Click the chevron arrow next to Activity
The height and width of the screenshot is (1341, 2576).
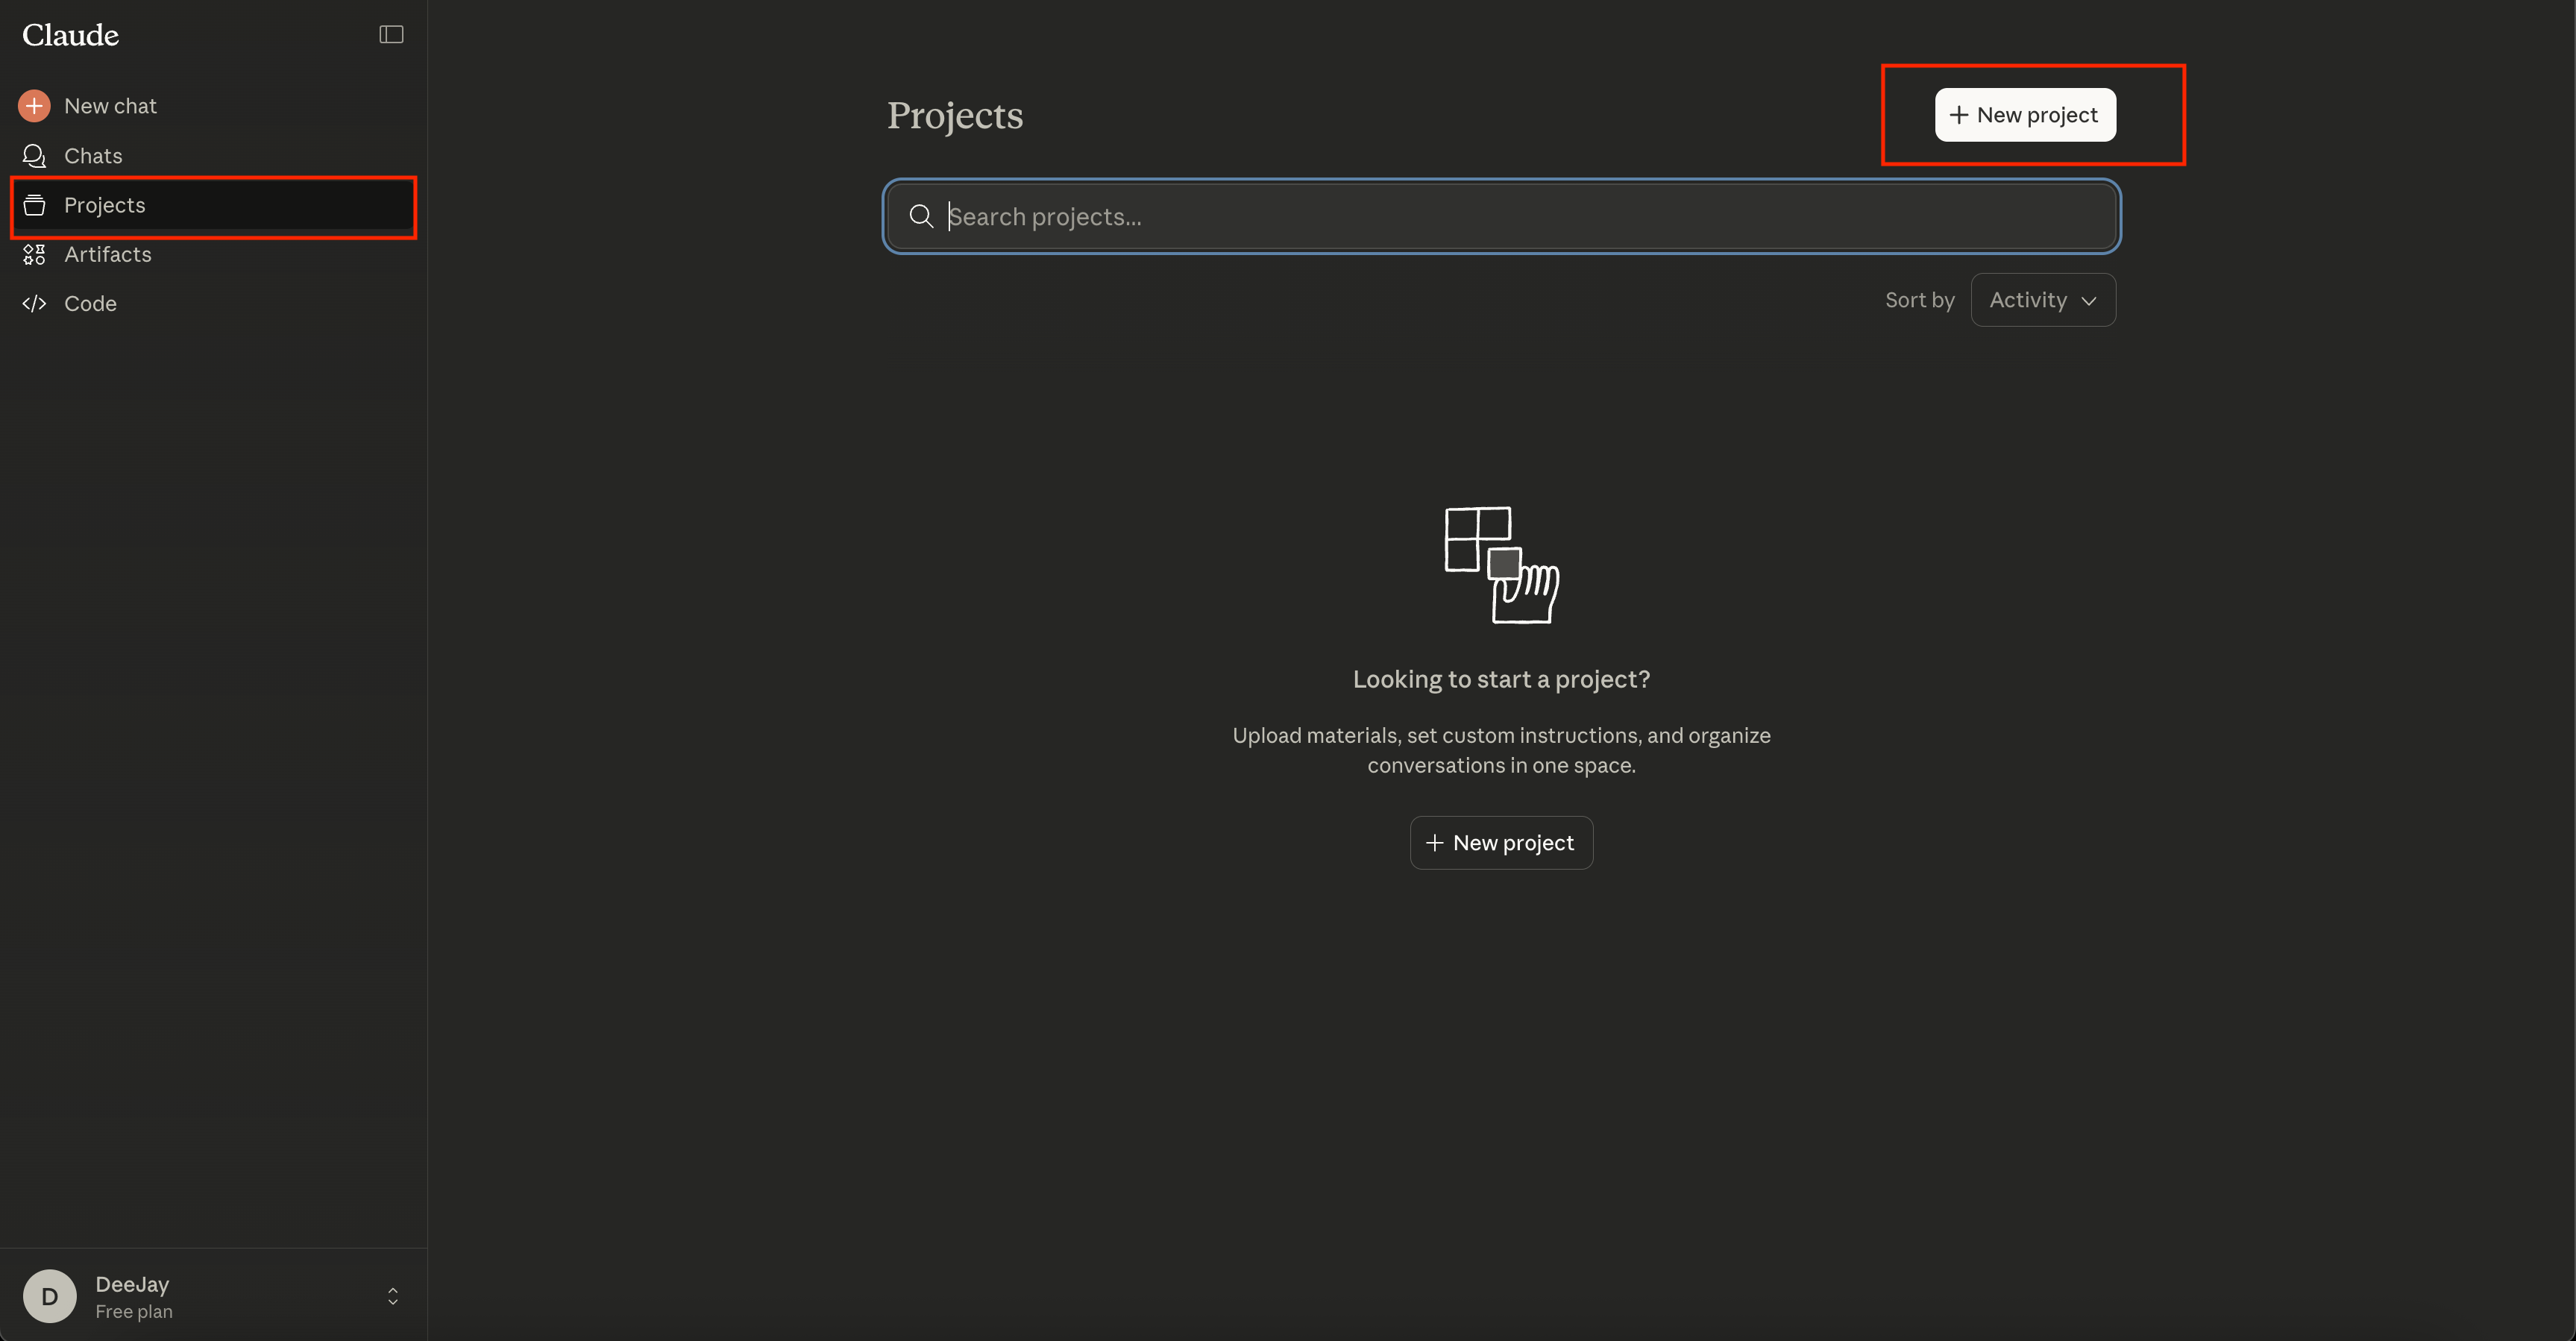point(2089,301)
